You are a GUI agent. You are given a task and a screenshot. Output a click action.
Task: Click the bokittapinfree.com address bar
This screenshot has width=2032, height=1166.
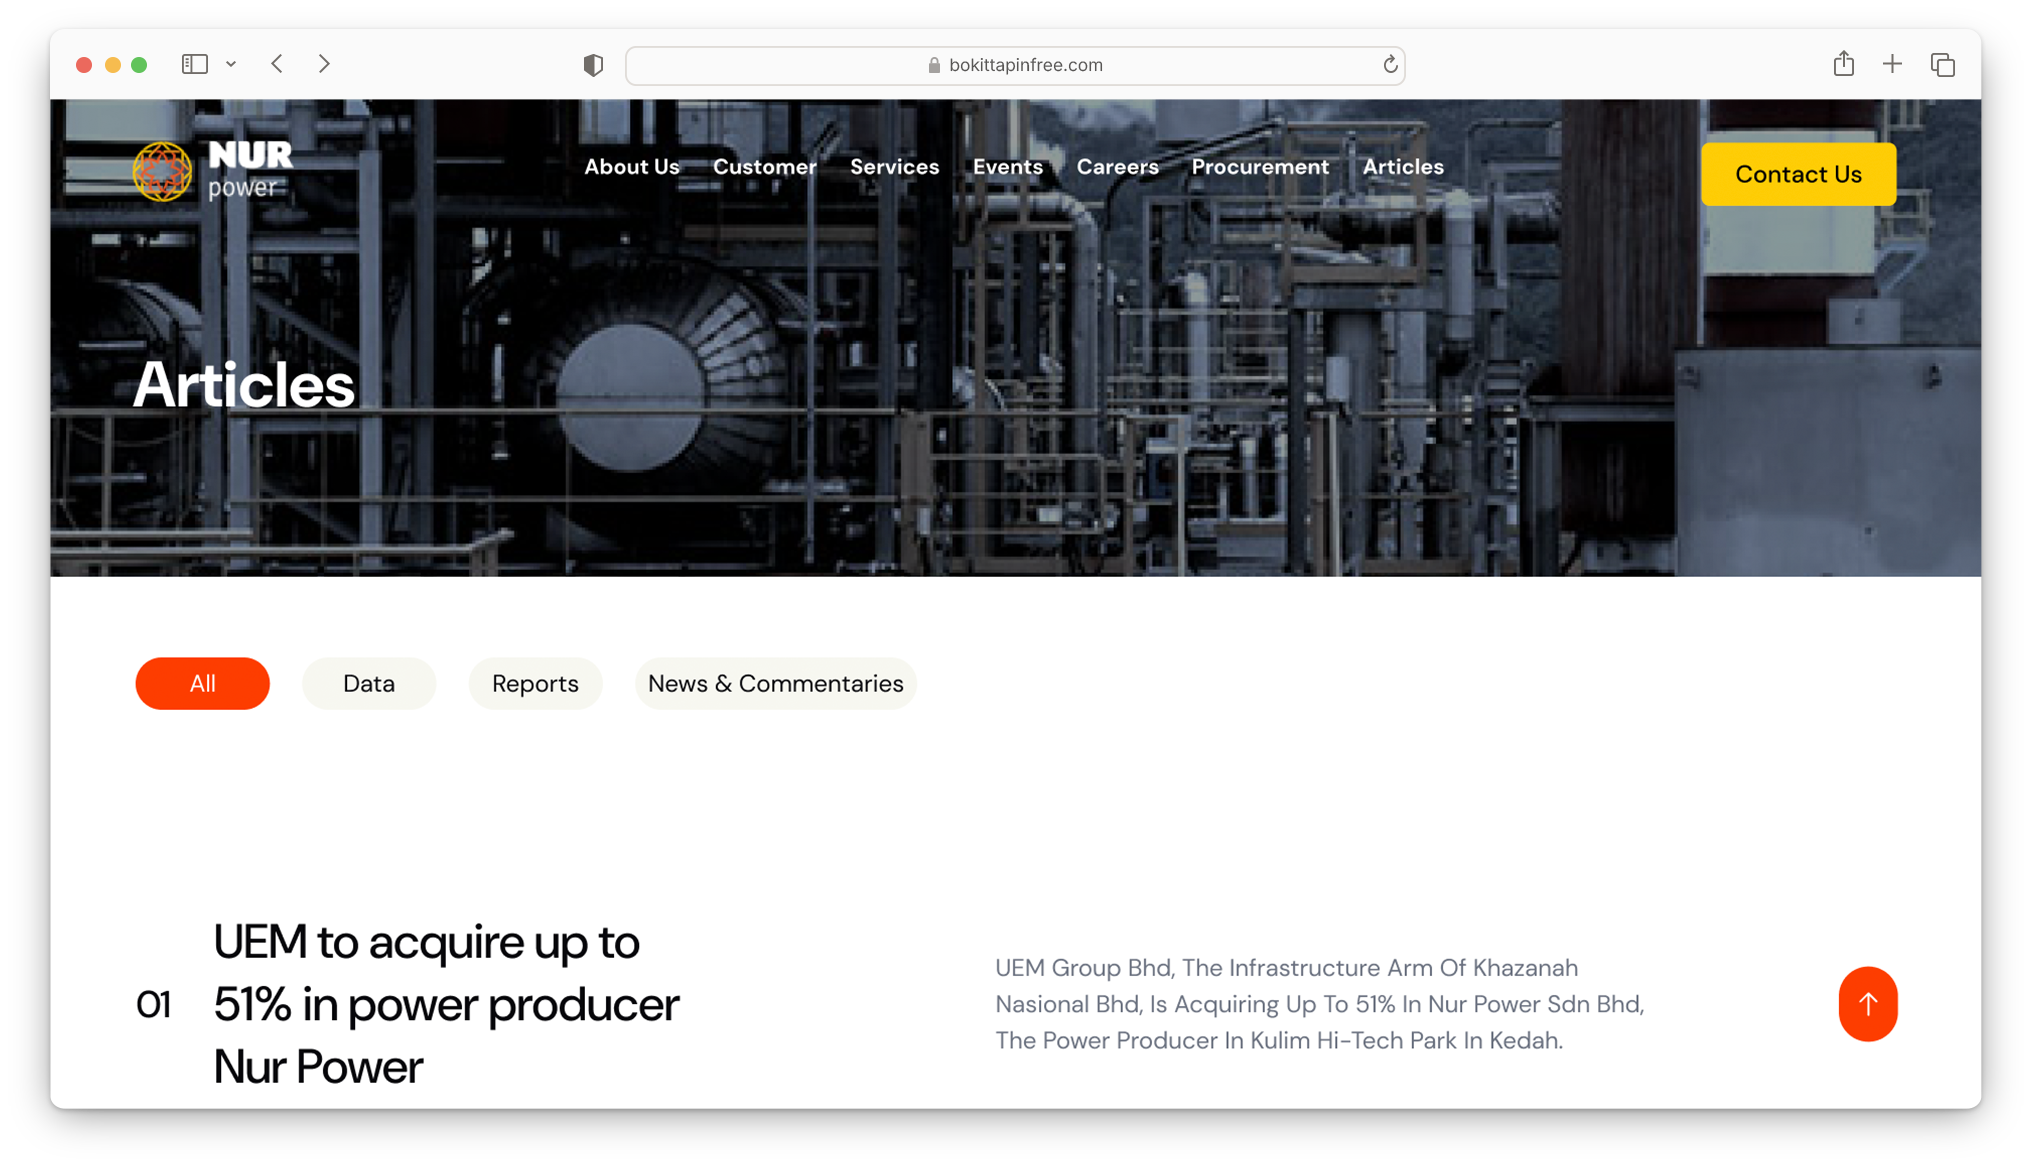click(x=1014, y=65)
